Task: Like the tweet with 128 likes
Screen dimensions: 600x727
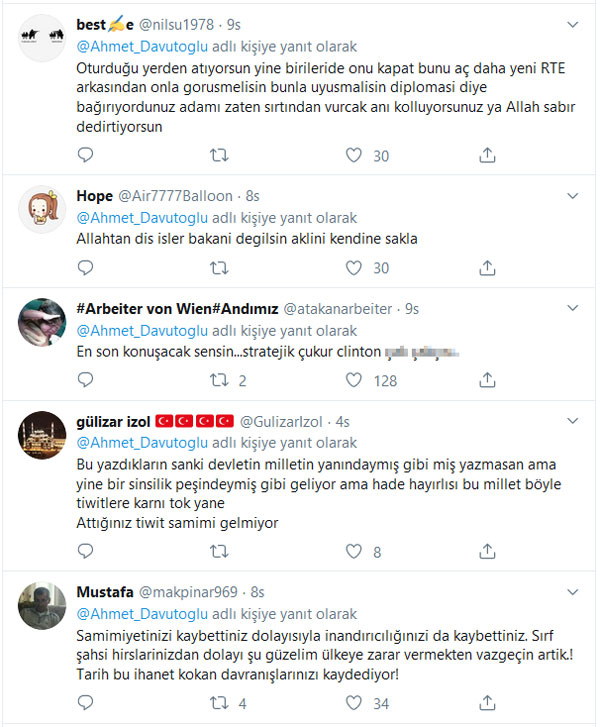Action: 353,381
